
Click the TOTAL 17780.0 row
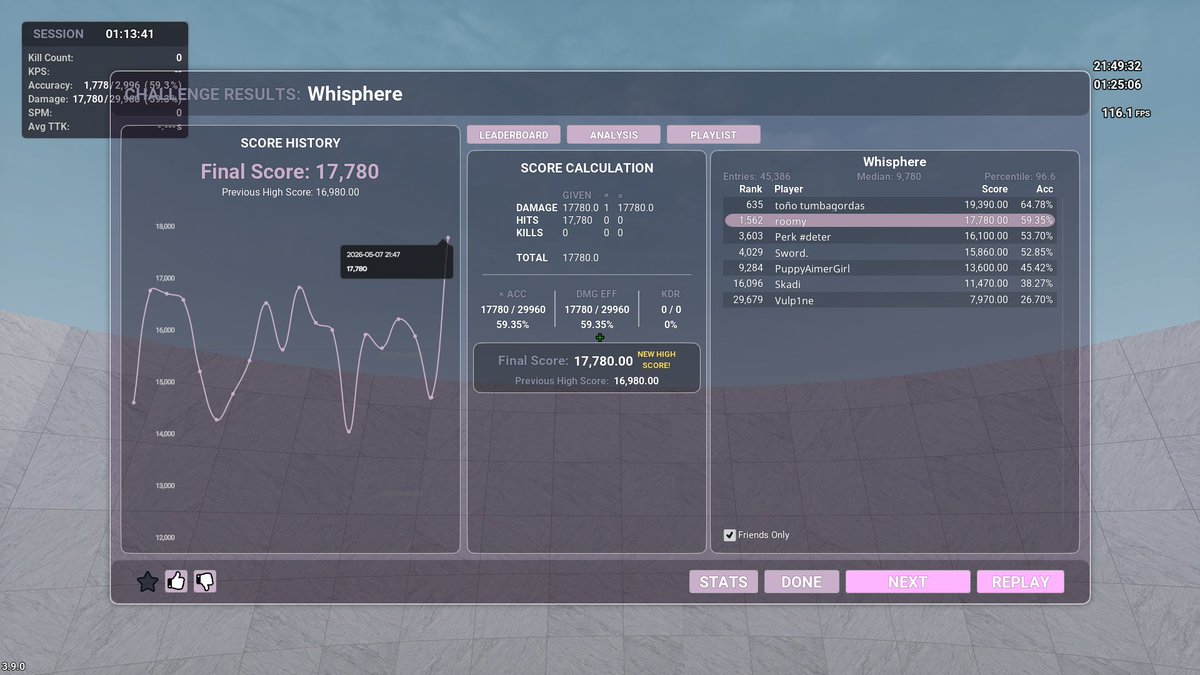click(x=557, y=258)
